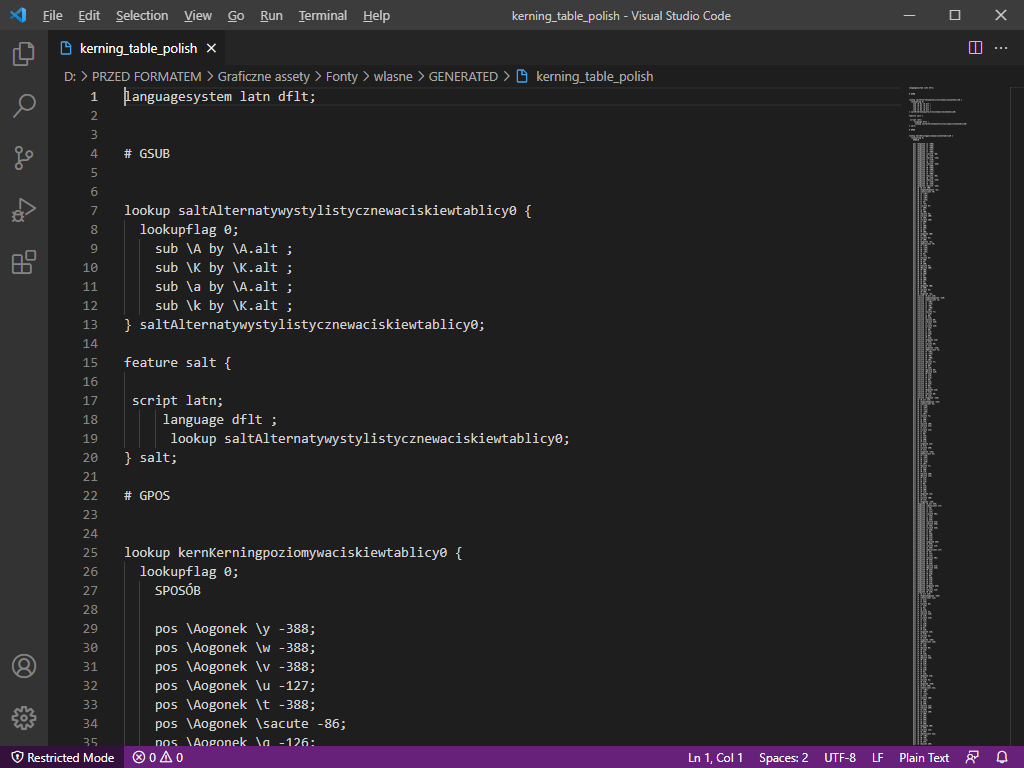Select the kerning_table_polish tab
The image size is (1024, 768).
tap(137, 47)
